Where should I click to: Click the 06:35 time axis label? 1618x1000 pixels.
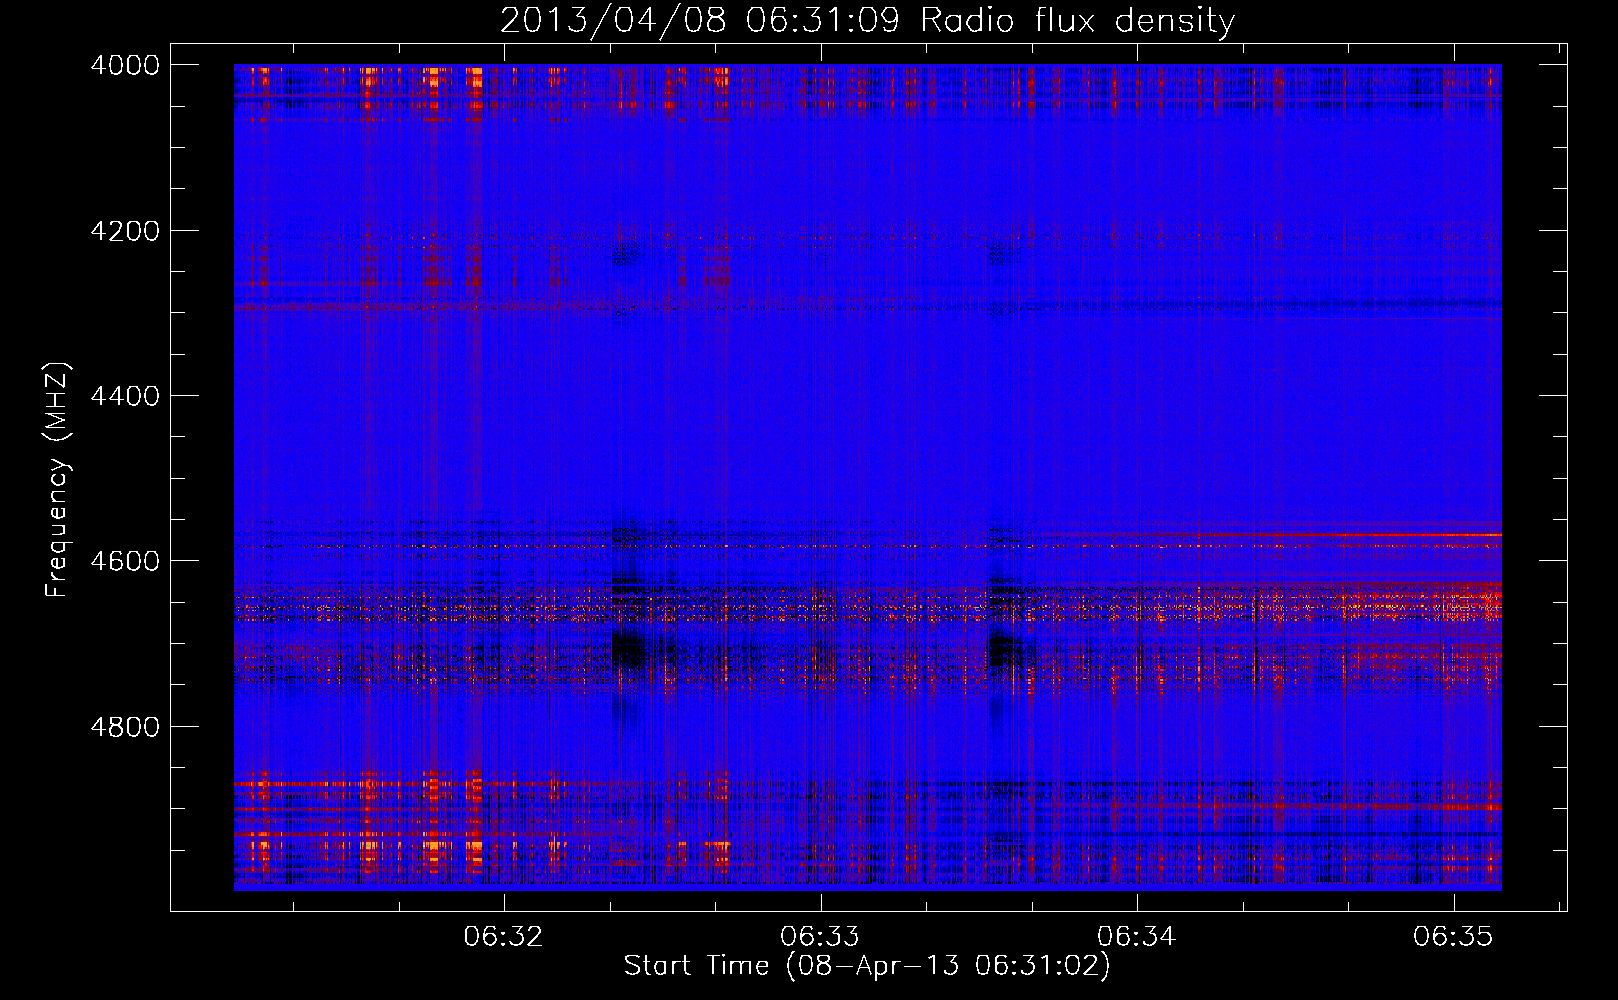(x=1453, y=936)
